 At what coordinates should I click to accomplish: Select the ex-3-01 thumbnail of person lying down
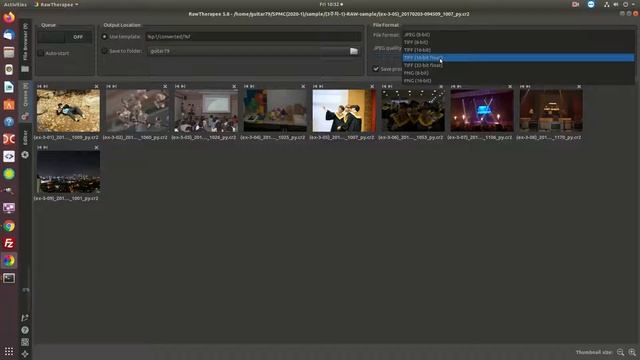pyautogui.click(x=68, y=111)
